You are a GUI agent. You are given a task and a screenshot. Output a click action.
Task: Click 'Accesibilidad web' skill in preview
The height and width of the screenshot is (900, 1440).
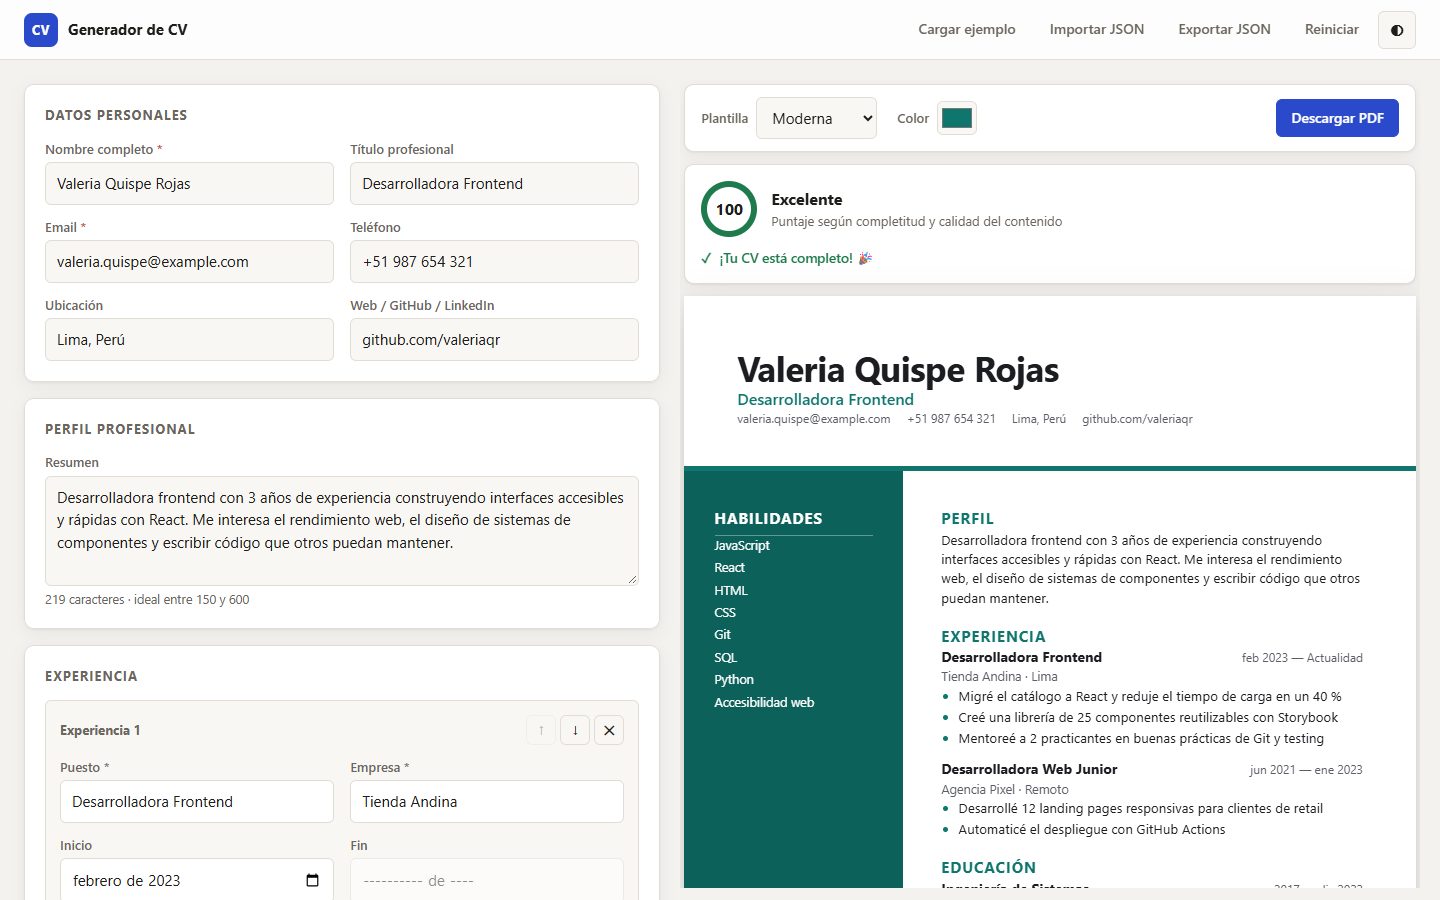(764, 702)
